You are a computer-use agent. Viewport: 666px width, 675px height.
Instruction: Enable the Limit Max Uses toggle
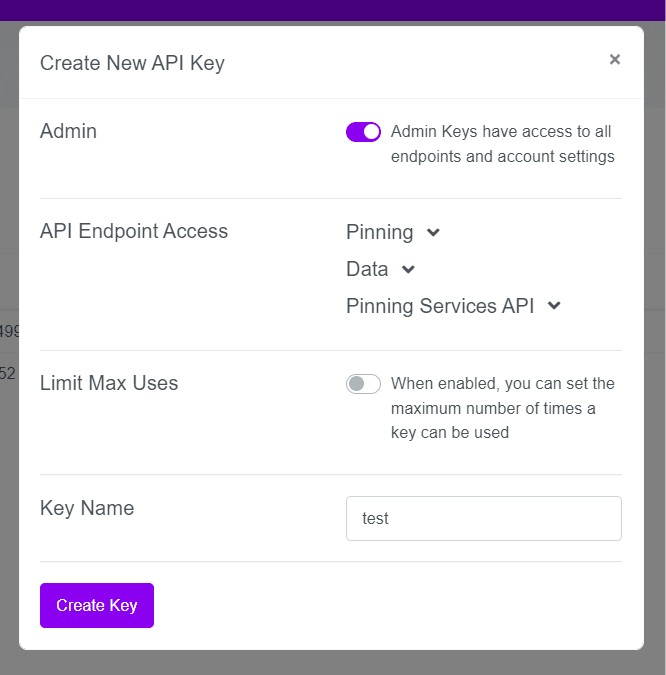click(x=363, y=384)
